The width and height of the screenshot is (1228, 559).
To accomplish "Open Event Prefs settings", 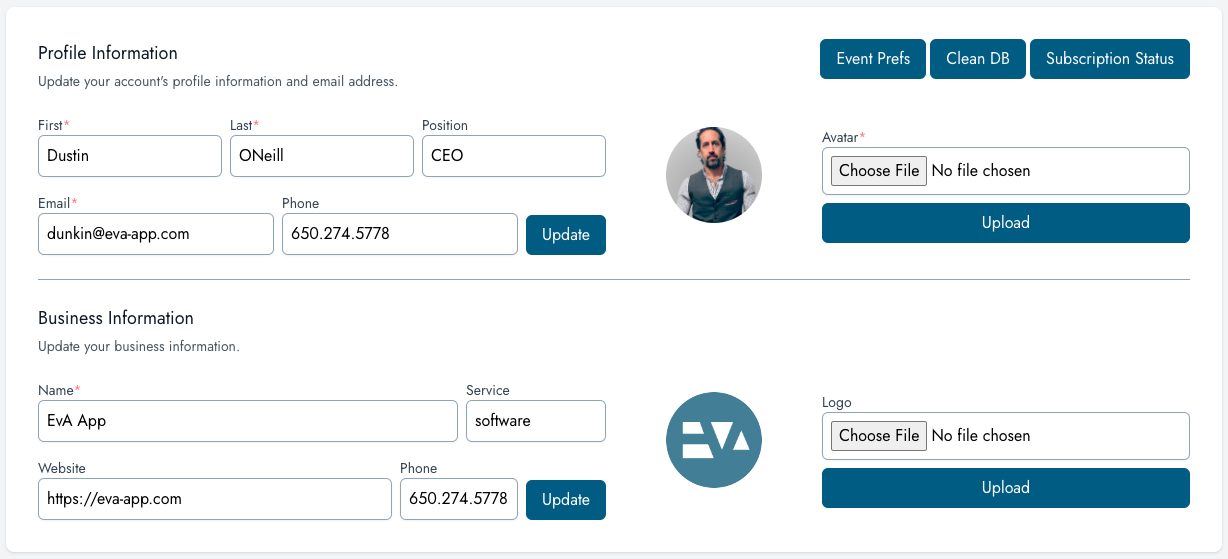I will (x=873, y=59).
